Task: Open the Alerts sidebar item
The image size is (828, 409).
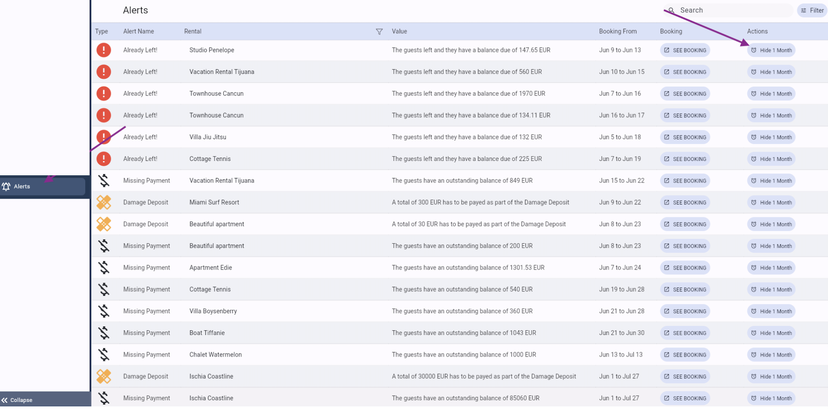Action: pos(43,186)
